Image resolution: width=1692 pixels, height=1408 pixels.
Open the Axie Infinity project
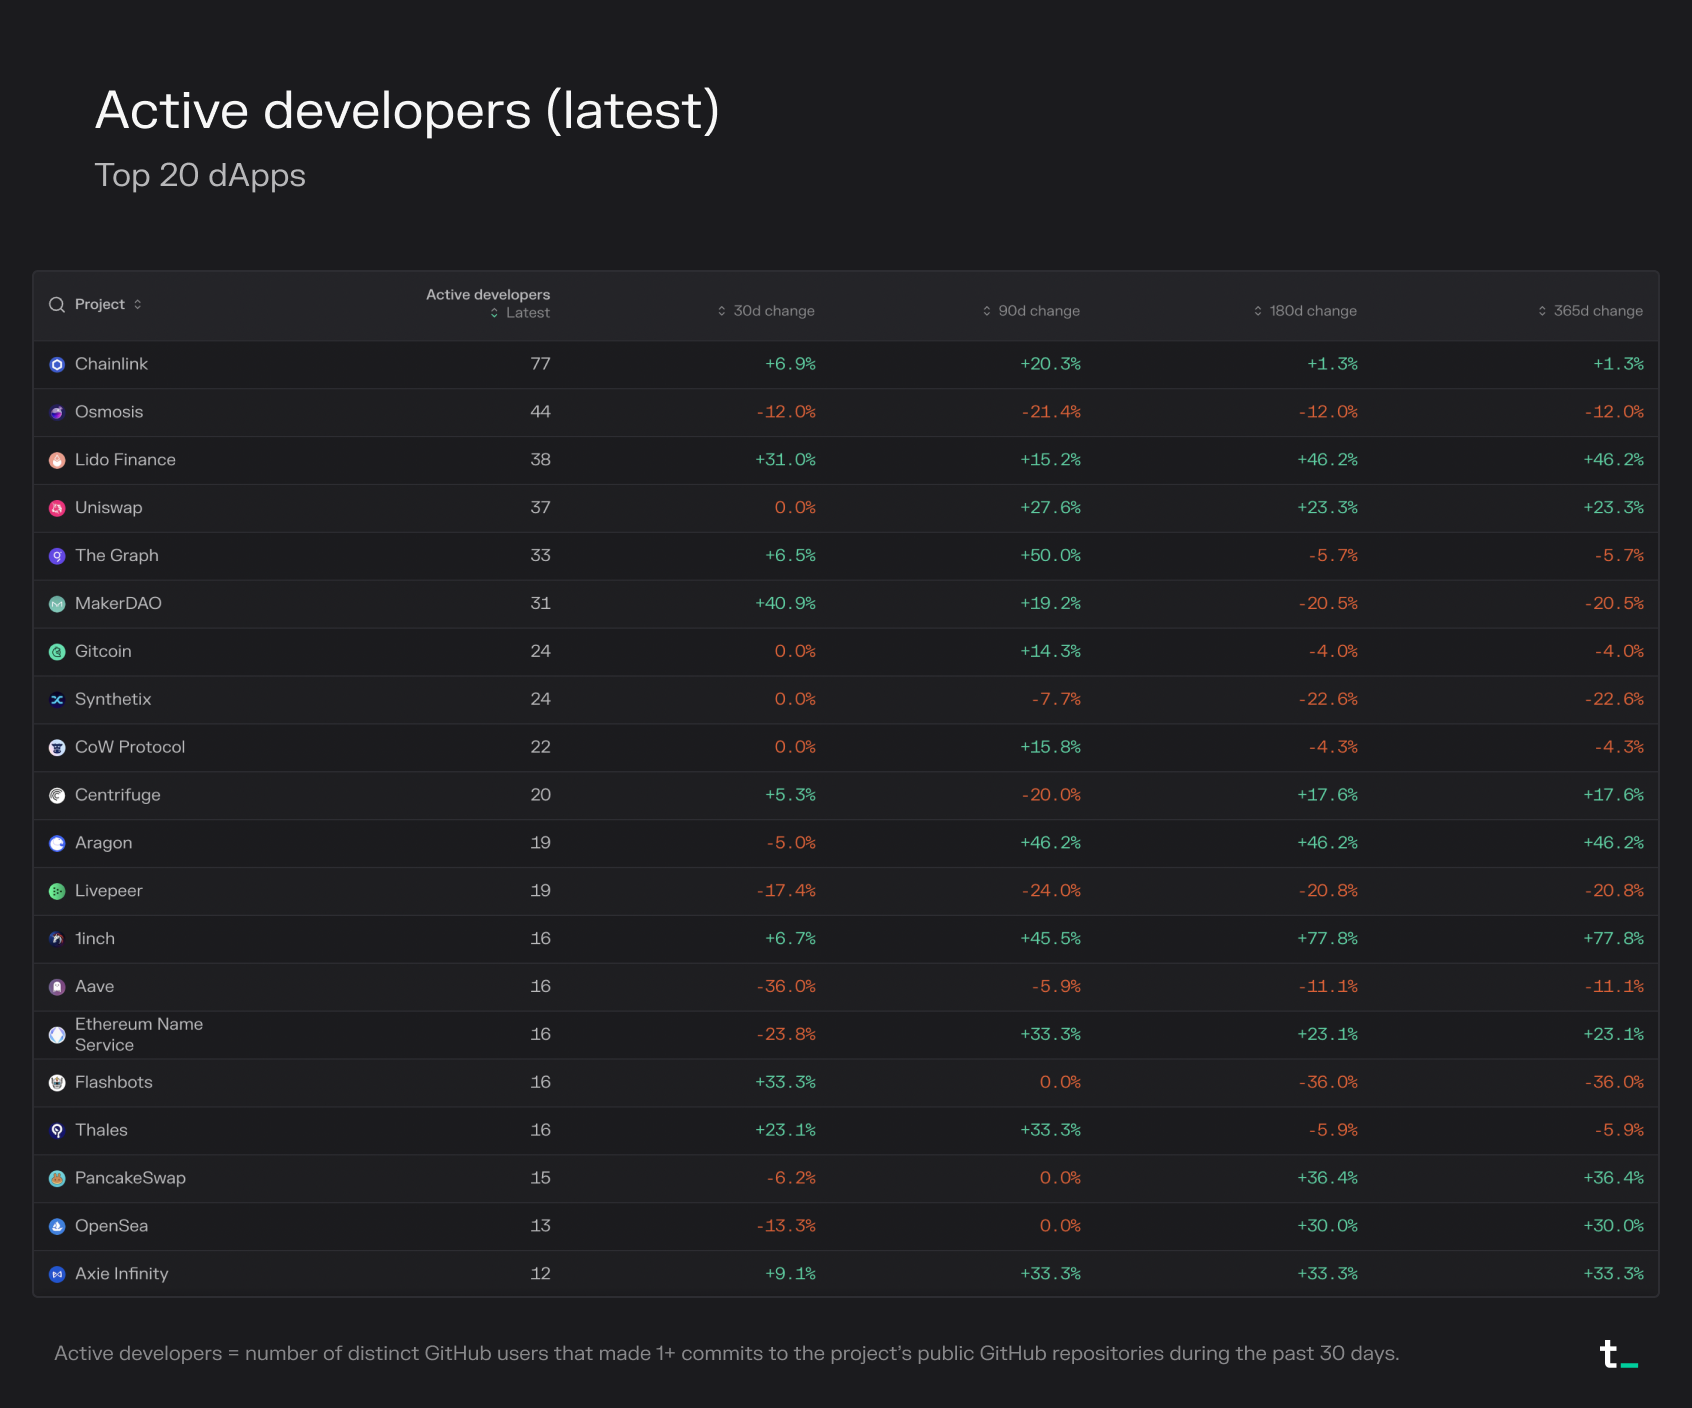click(x=121, y=1274)
